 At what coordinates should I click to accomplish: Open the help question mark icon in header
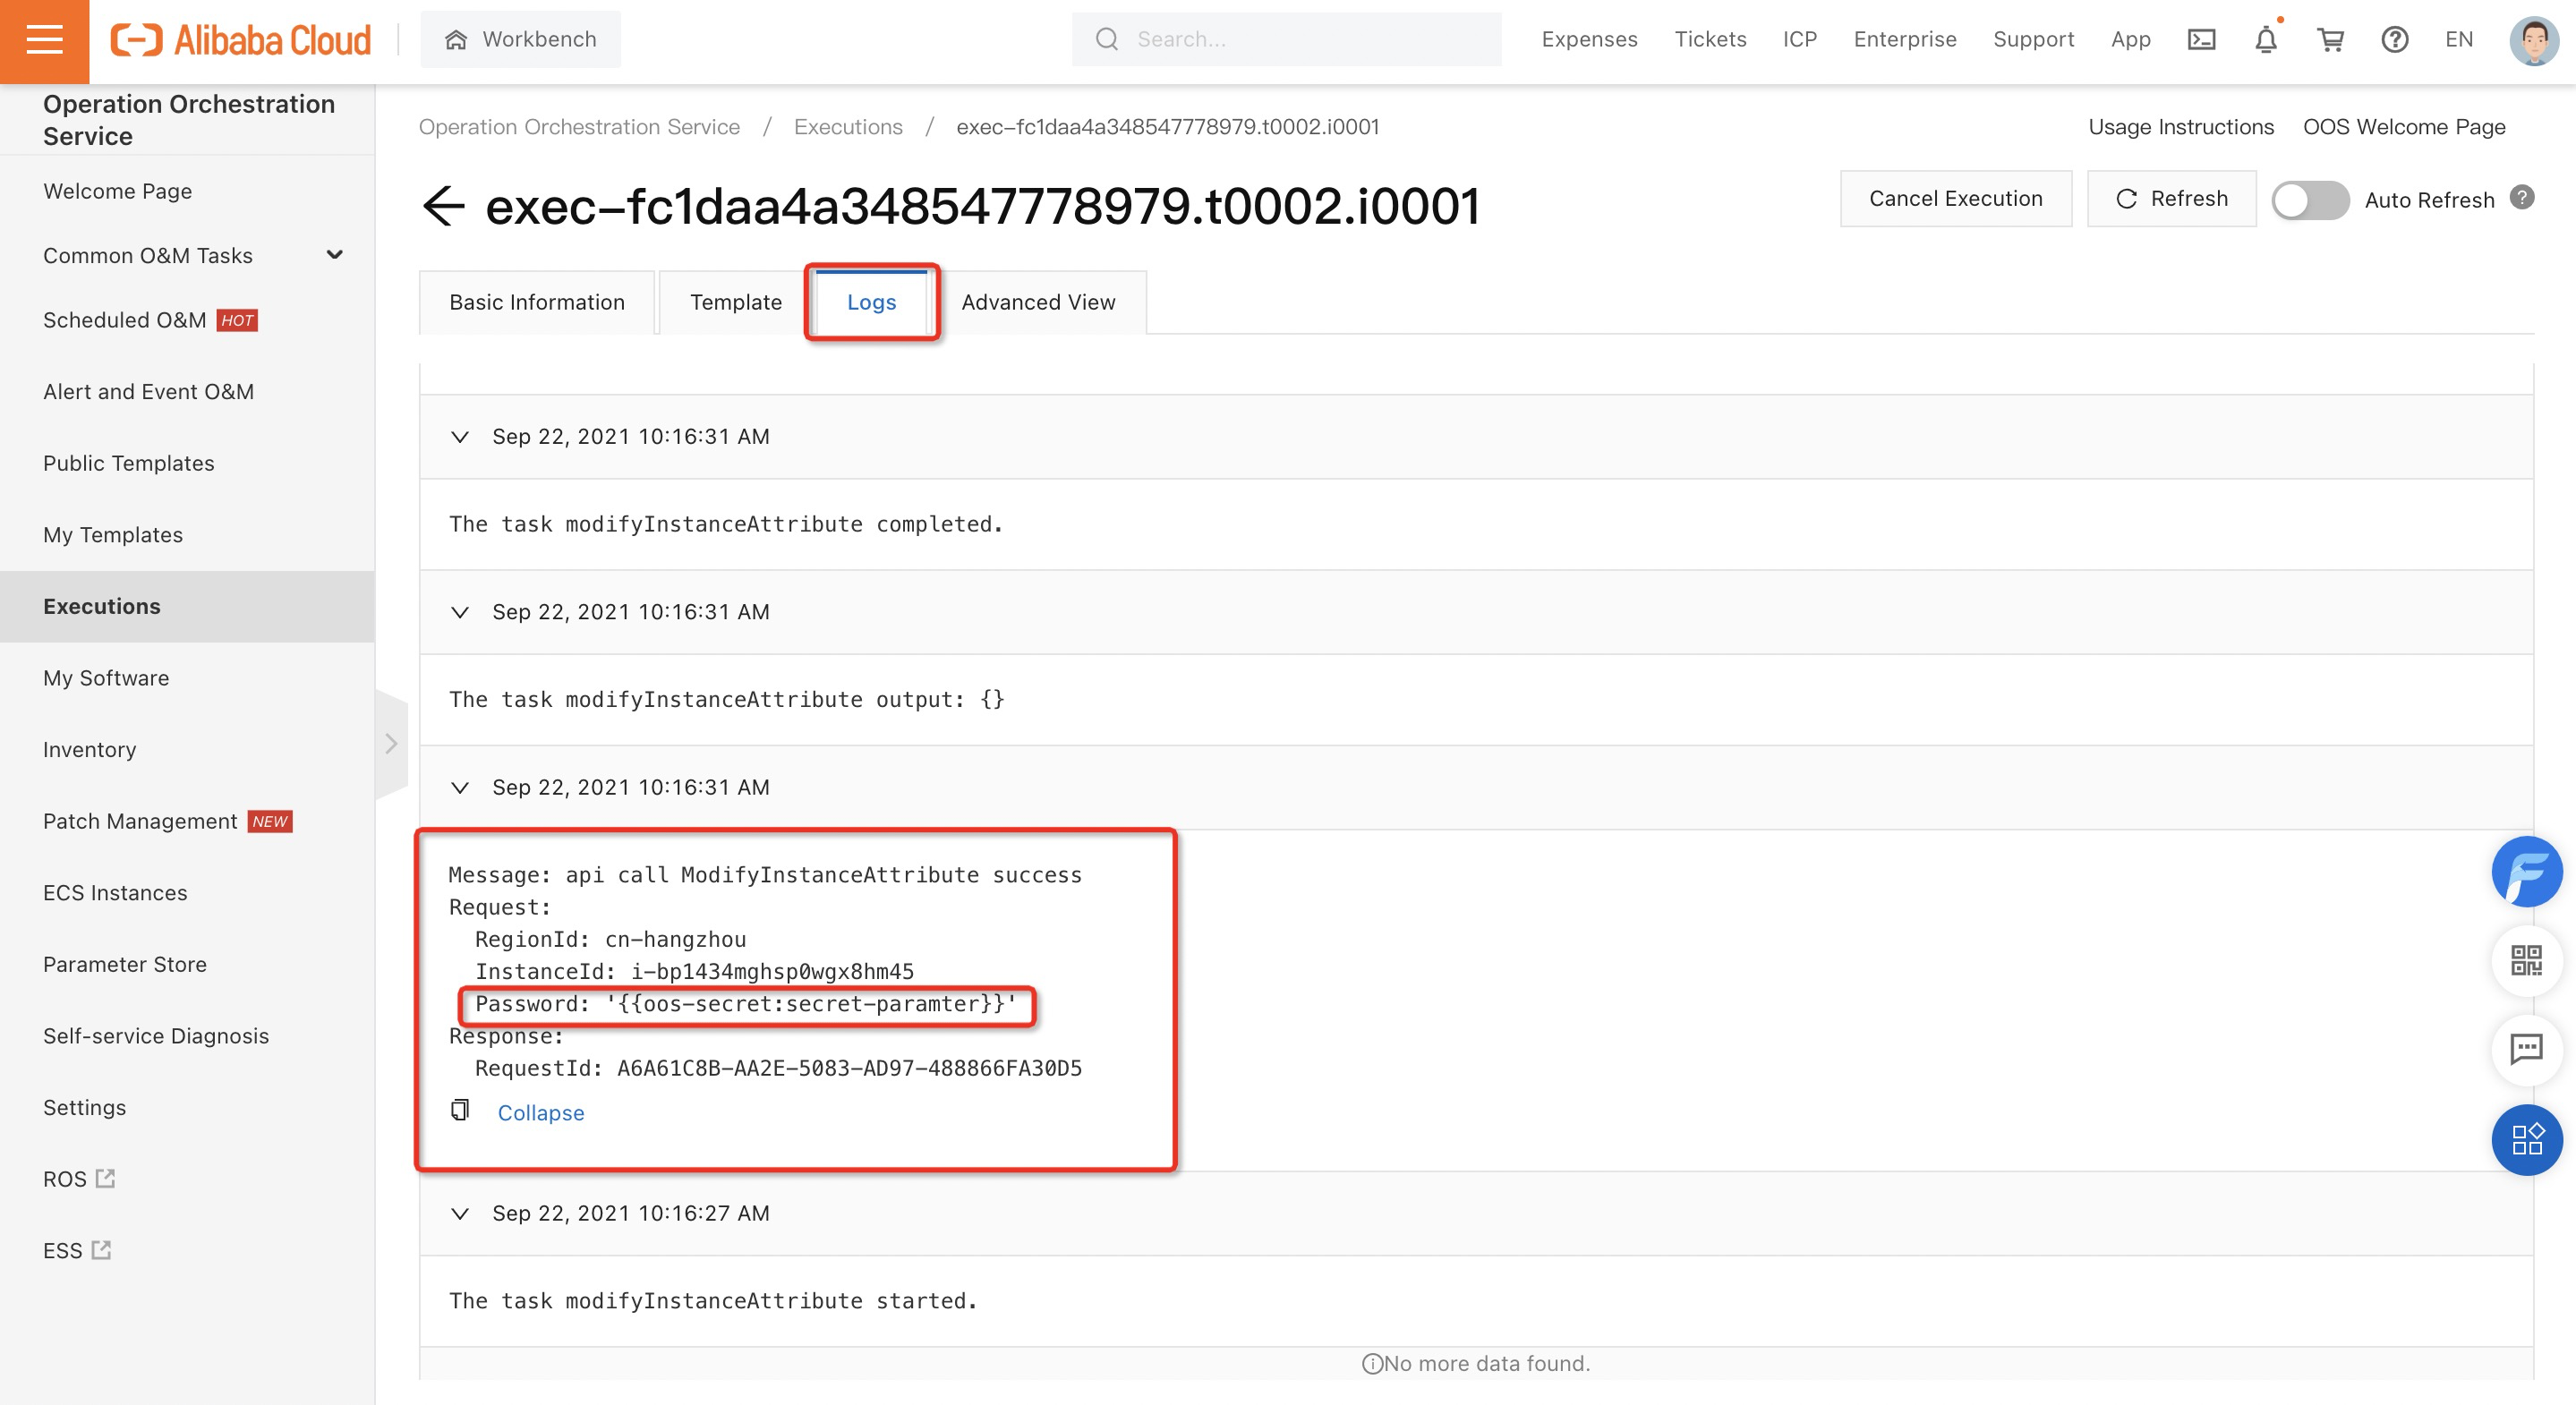point(2394,40)
